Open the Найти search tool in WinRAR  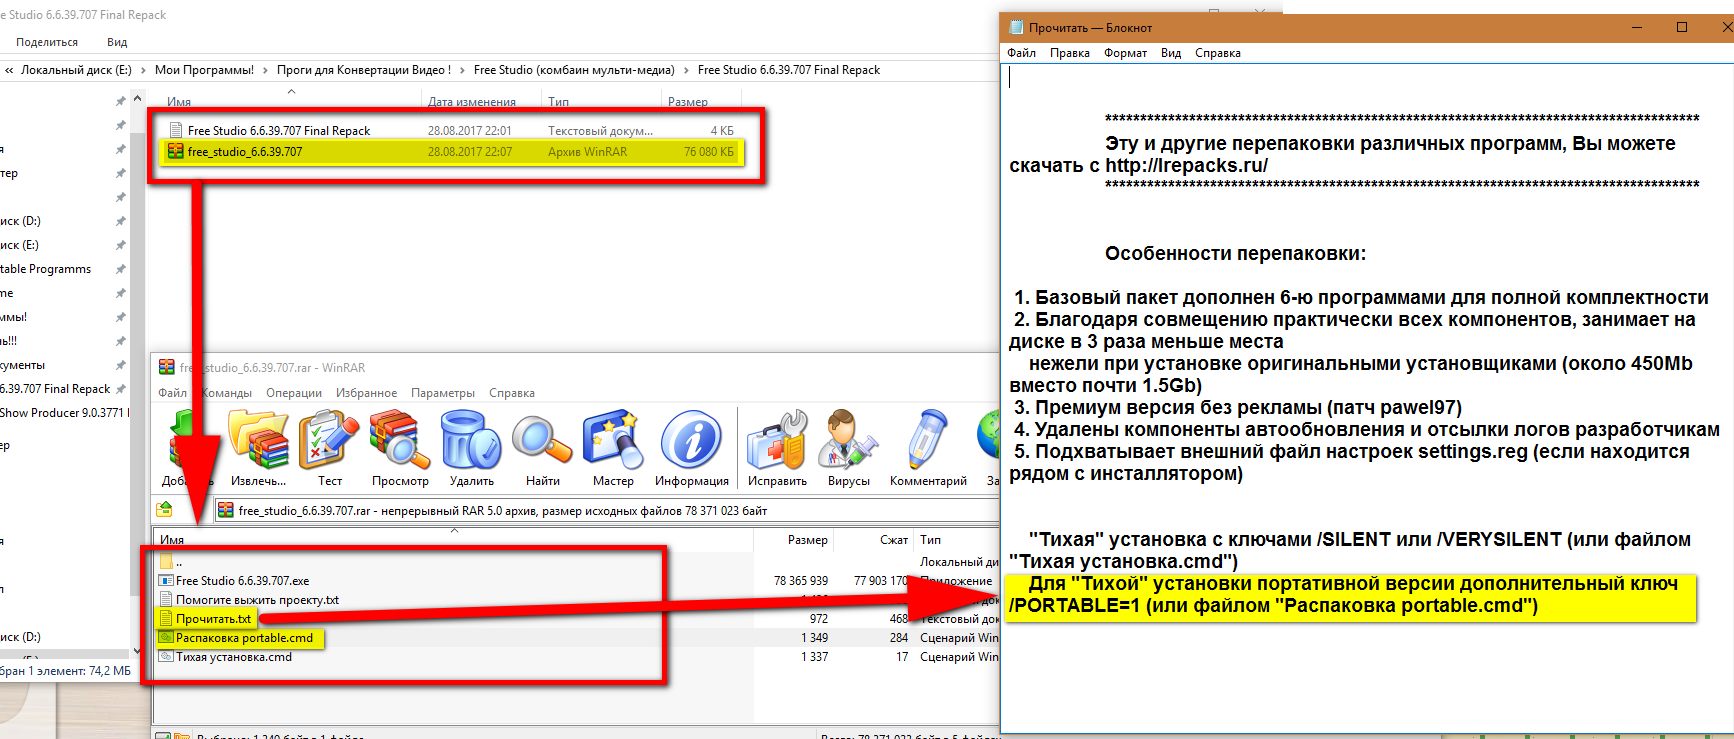(542, 447)
